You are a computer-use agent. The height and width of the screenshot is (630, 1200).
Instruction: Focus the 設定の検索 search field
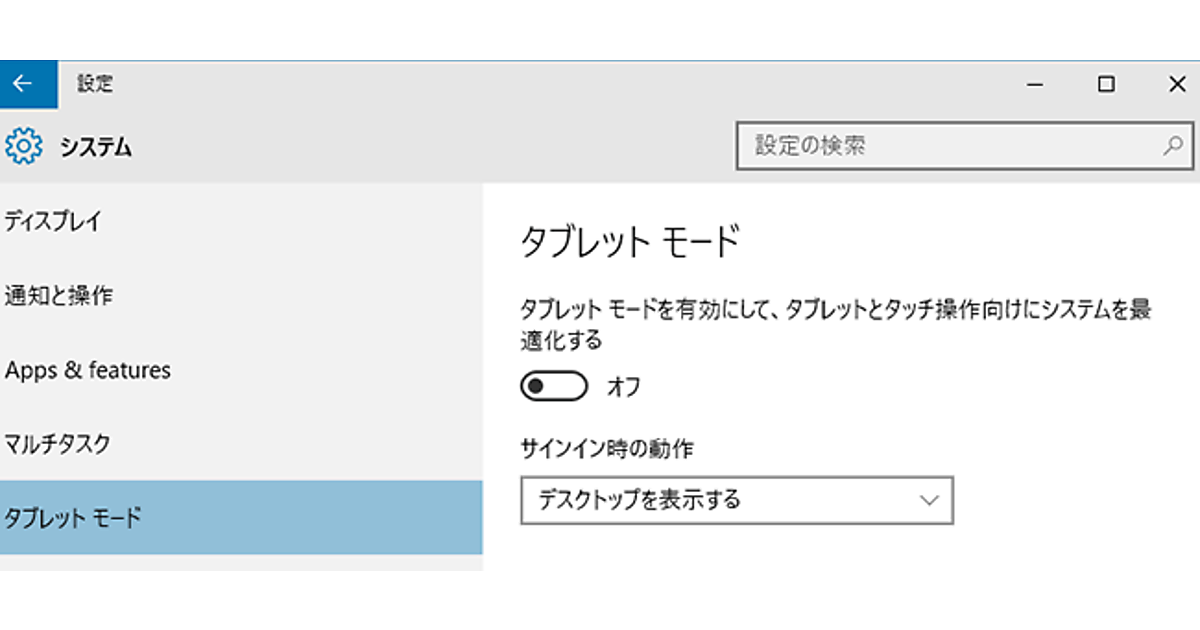tap(950, 146)
